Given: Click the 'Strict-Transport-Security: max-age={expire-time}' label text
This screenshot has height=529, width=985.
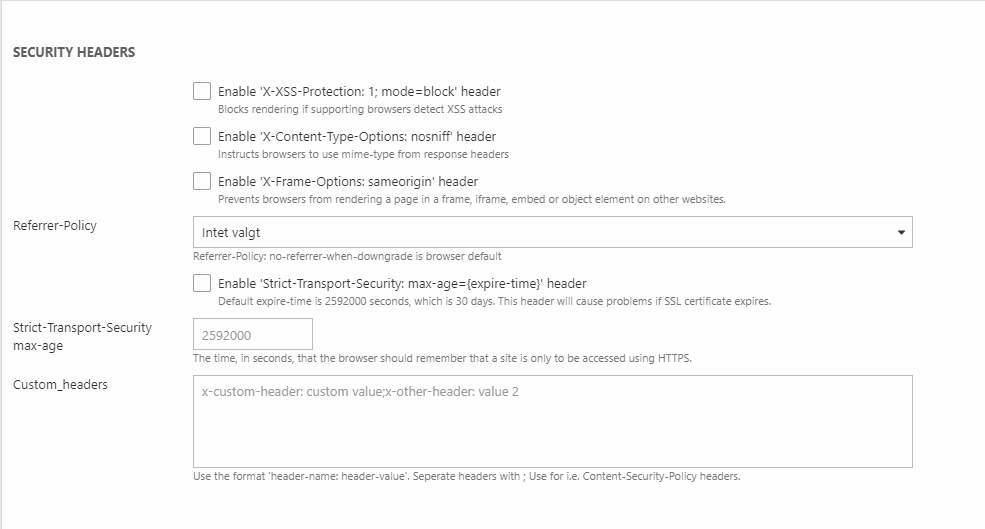Looking at the screenshot, I should (402, 284).
